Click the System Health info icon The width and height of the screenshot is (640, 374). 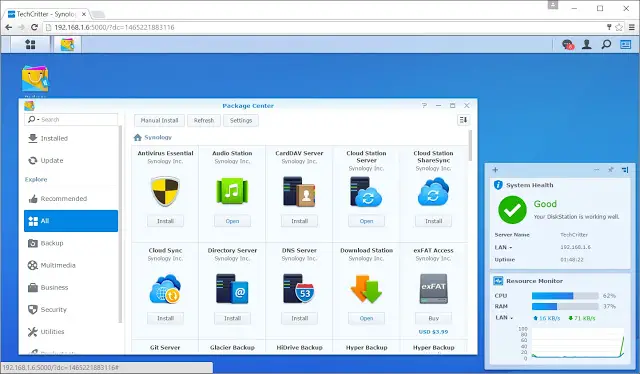coord(498,185)
